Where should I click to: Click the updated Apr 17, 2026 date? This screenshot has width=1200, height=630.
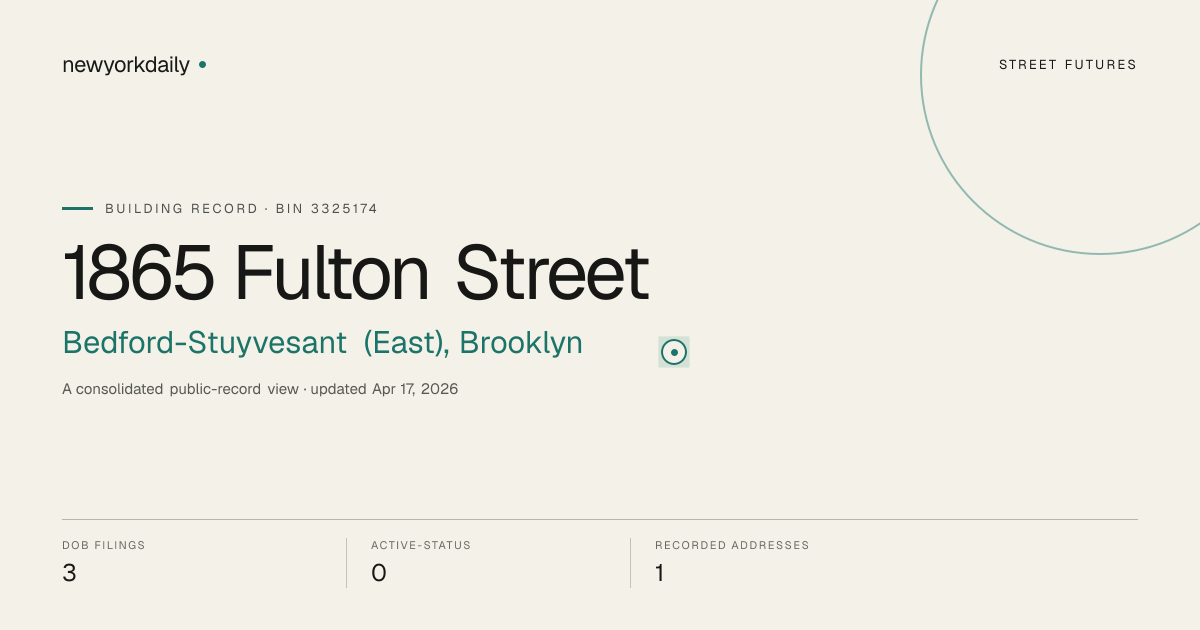384,389
